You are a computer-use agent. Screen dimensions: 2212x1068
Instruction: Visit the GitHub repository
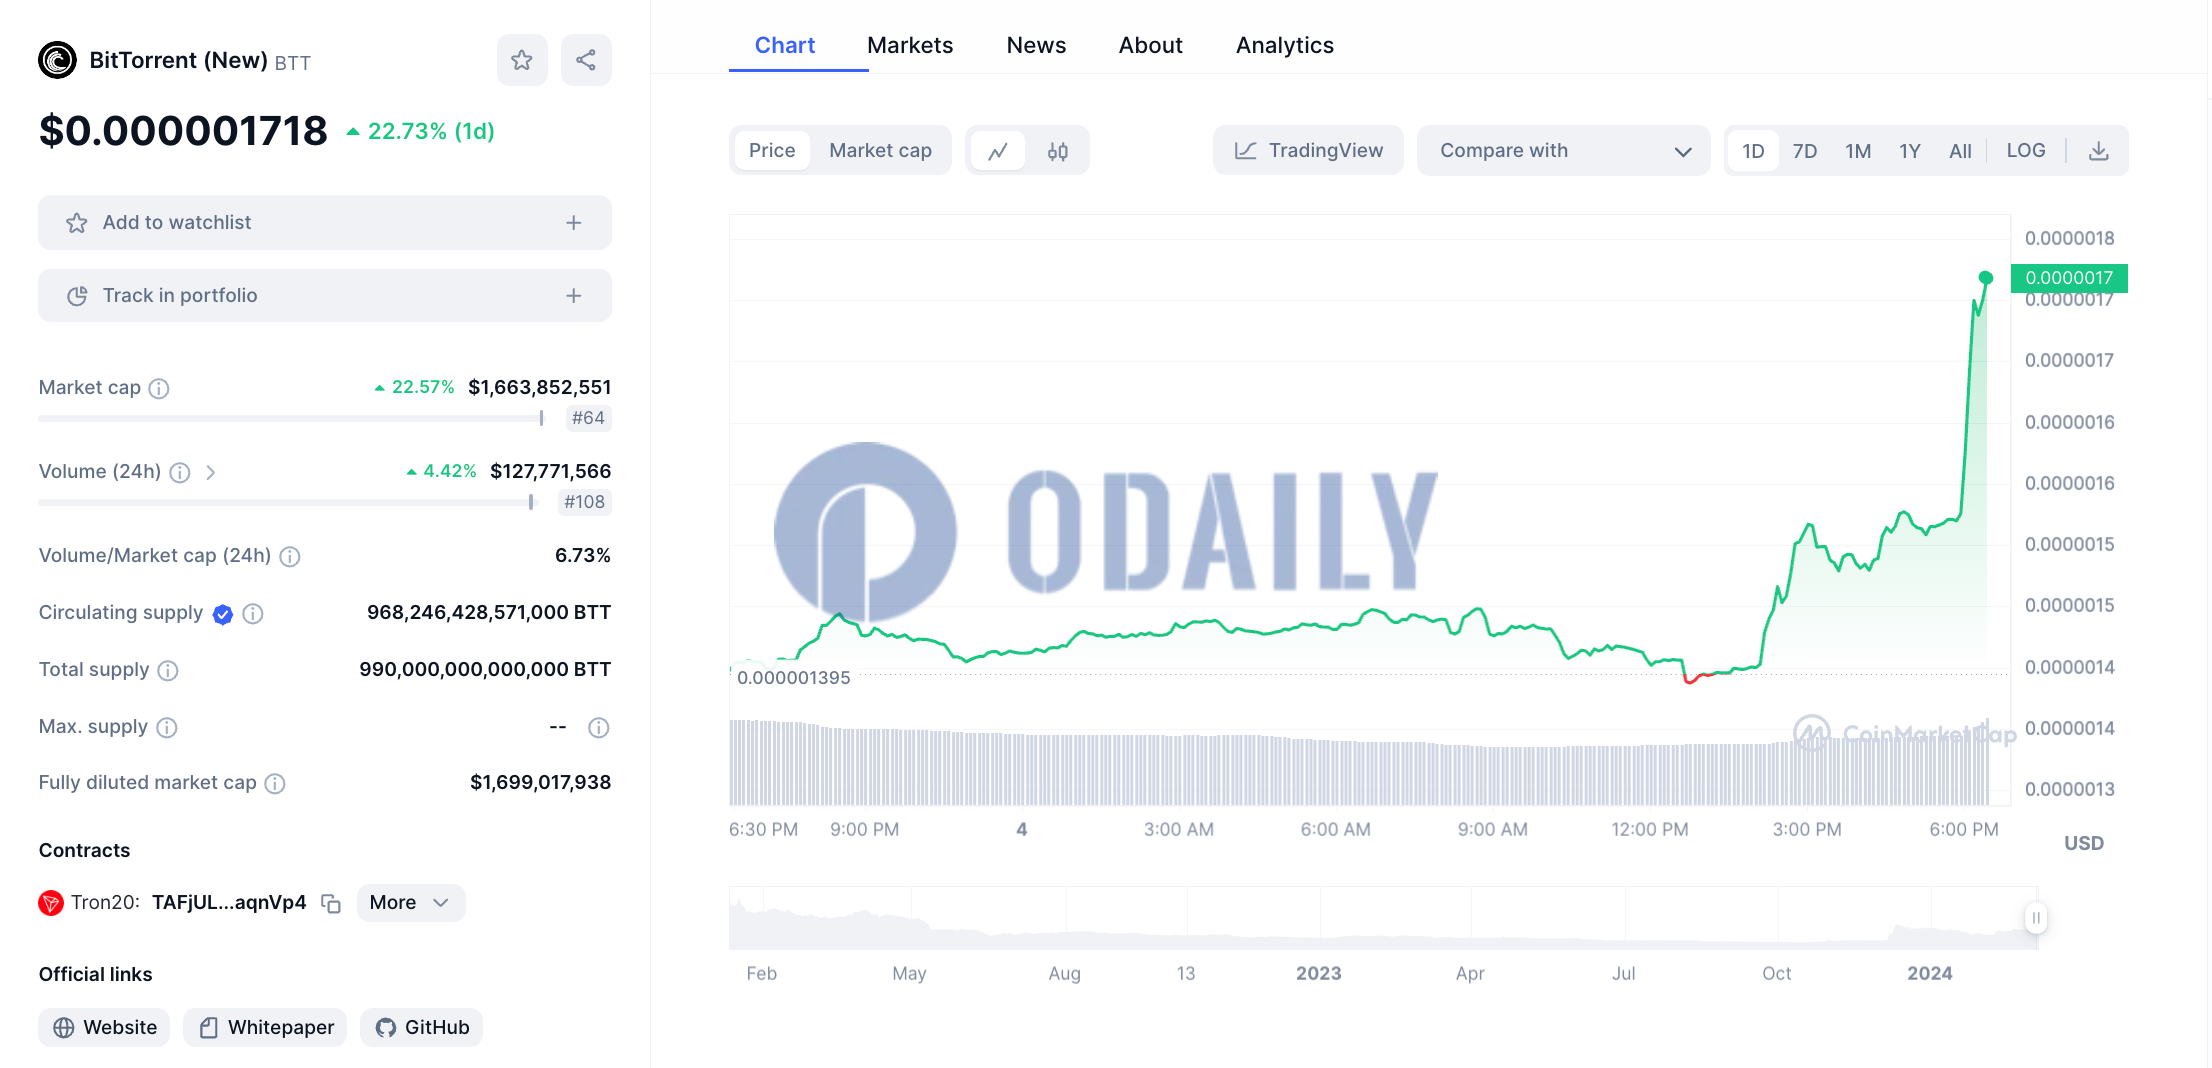coord(421,1027)
